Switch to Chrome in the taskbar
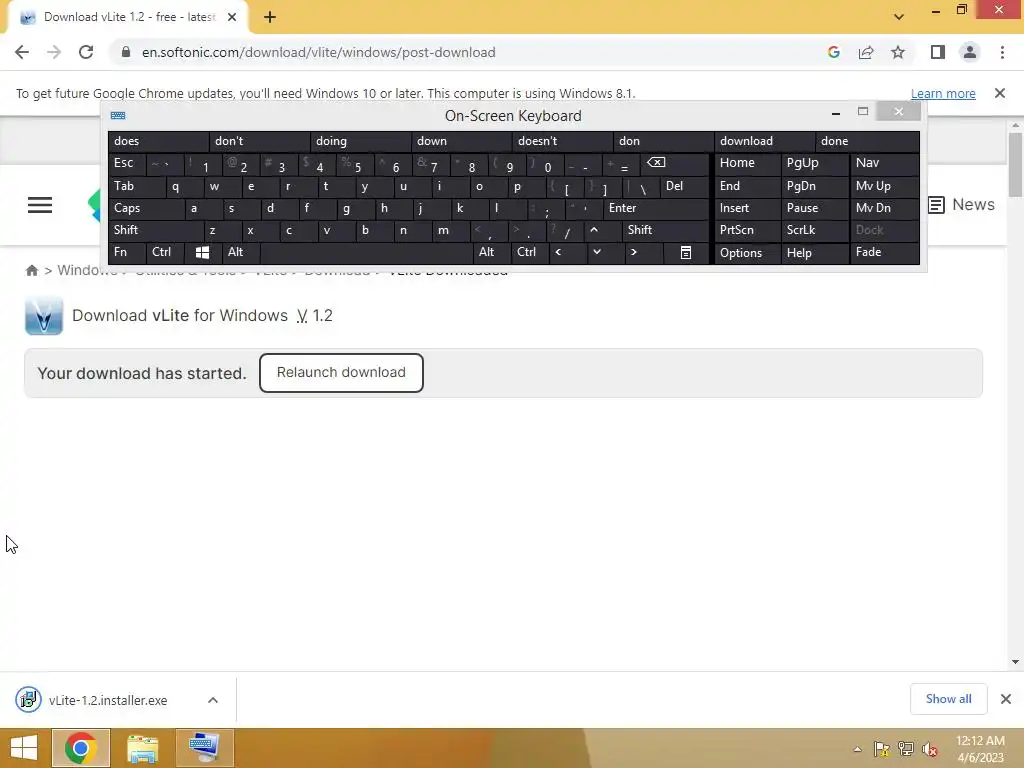 (80, 748)
